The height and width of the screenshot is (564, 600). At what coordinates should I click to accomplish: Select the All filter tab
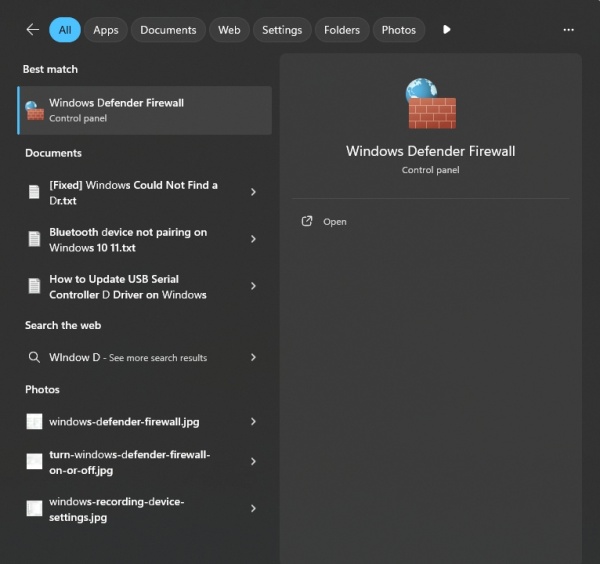click(65, 30)
